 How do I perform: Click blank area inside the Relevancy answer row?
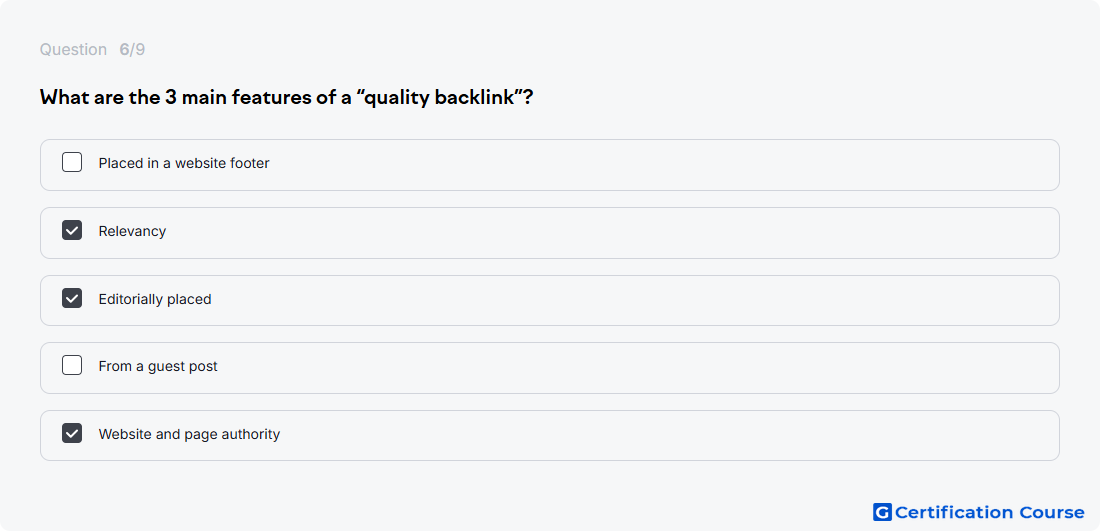pyautogui.click(x=610, y=233)
